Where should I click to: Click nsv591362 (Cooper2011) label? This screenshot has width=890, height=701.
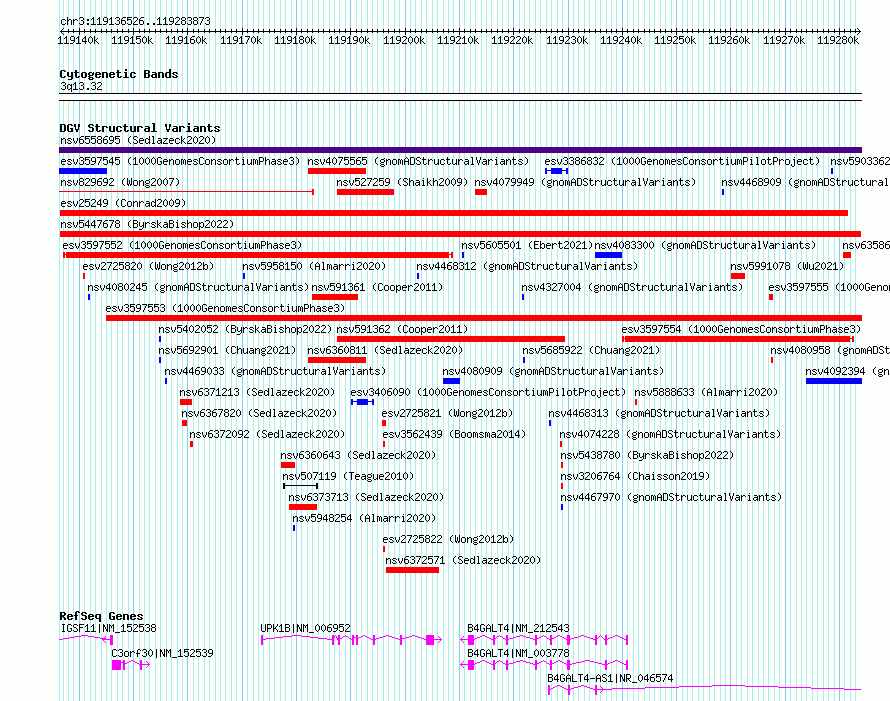tap(402, 329)
